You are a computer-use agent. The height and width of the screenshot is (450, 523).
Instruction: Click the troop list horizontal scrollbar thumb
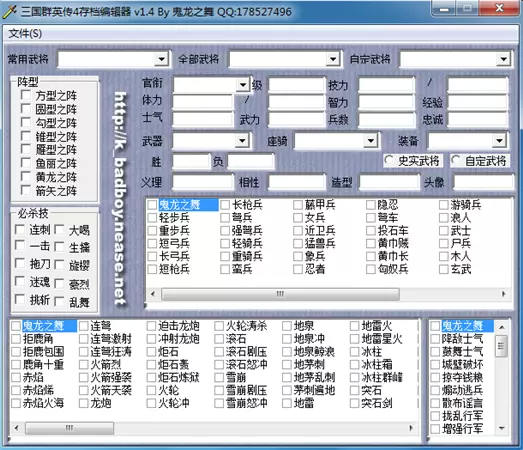[x=280, y=294]
